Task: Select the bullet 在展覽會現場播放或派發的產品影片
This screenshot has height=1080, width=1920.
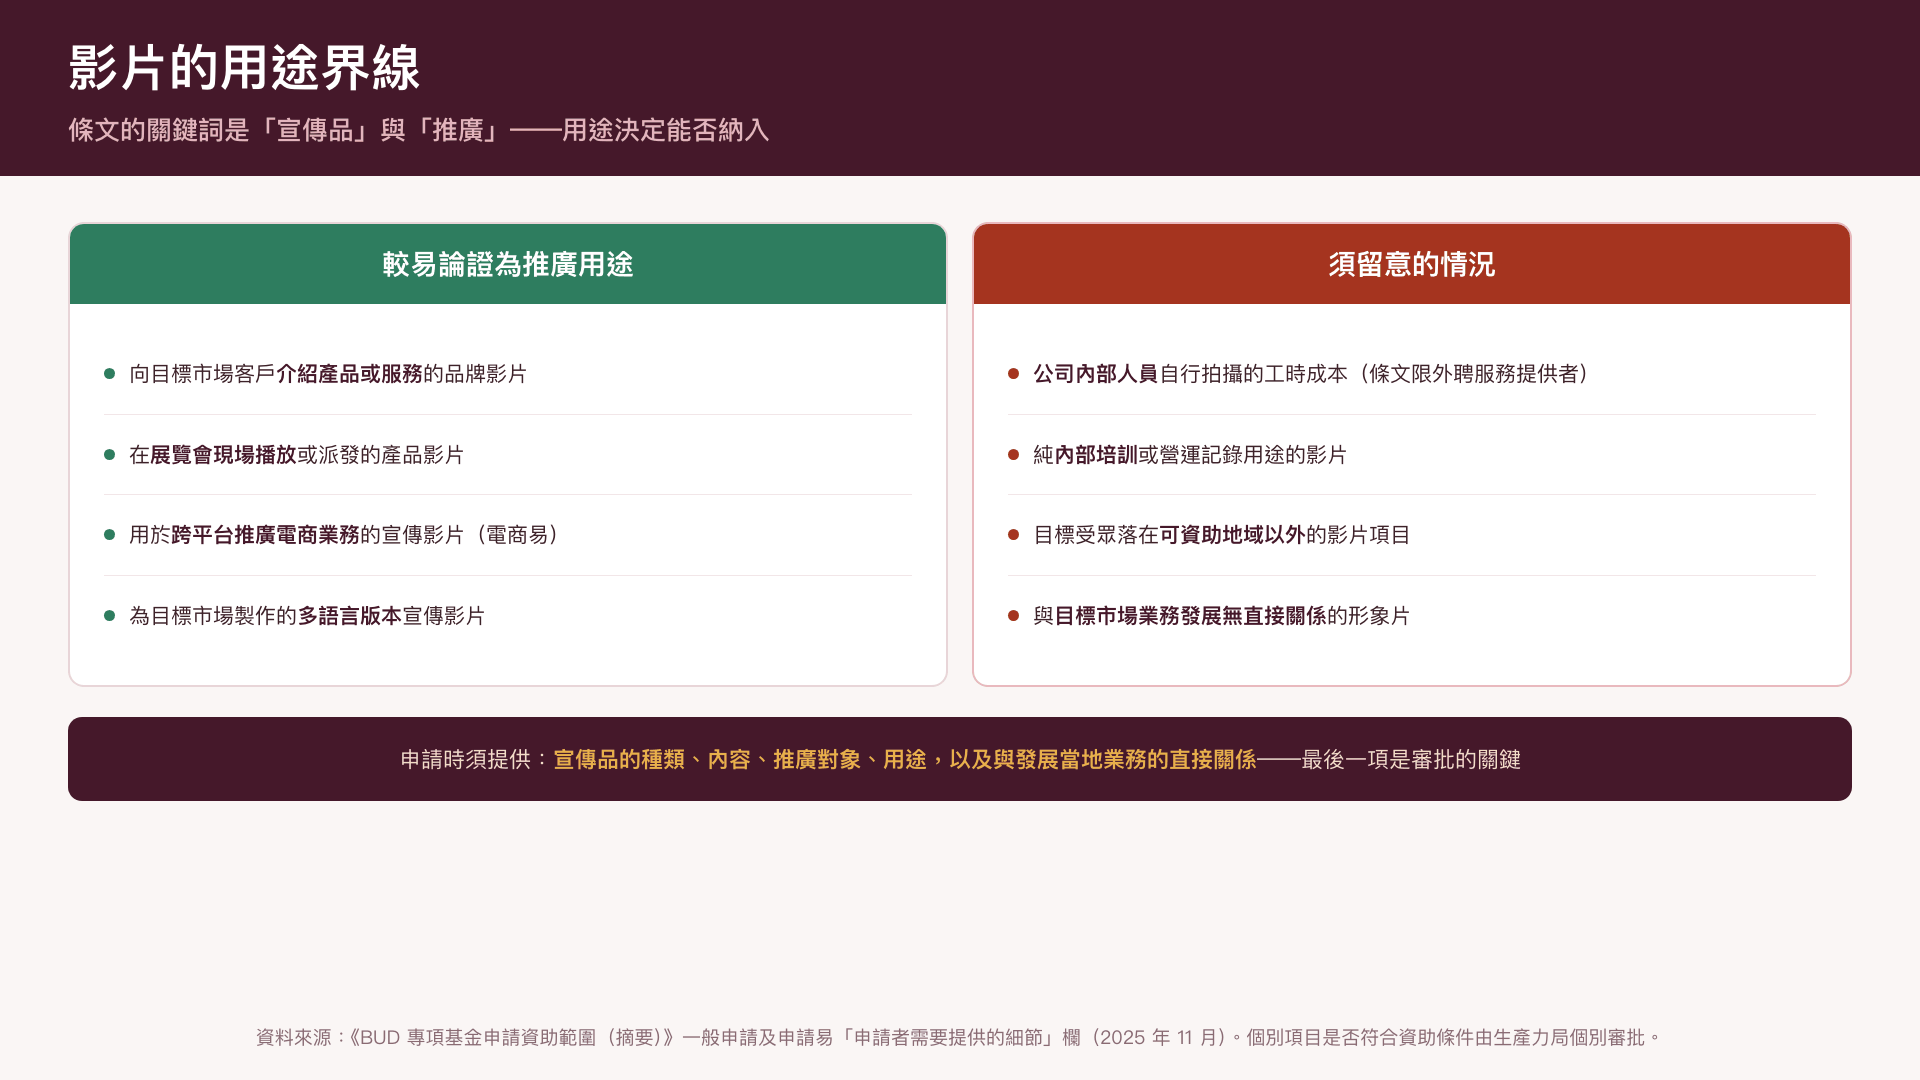Action: pos(297,455)
